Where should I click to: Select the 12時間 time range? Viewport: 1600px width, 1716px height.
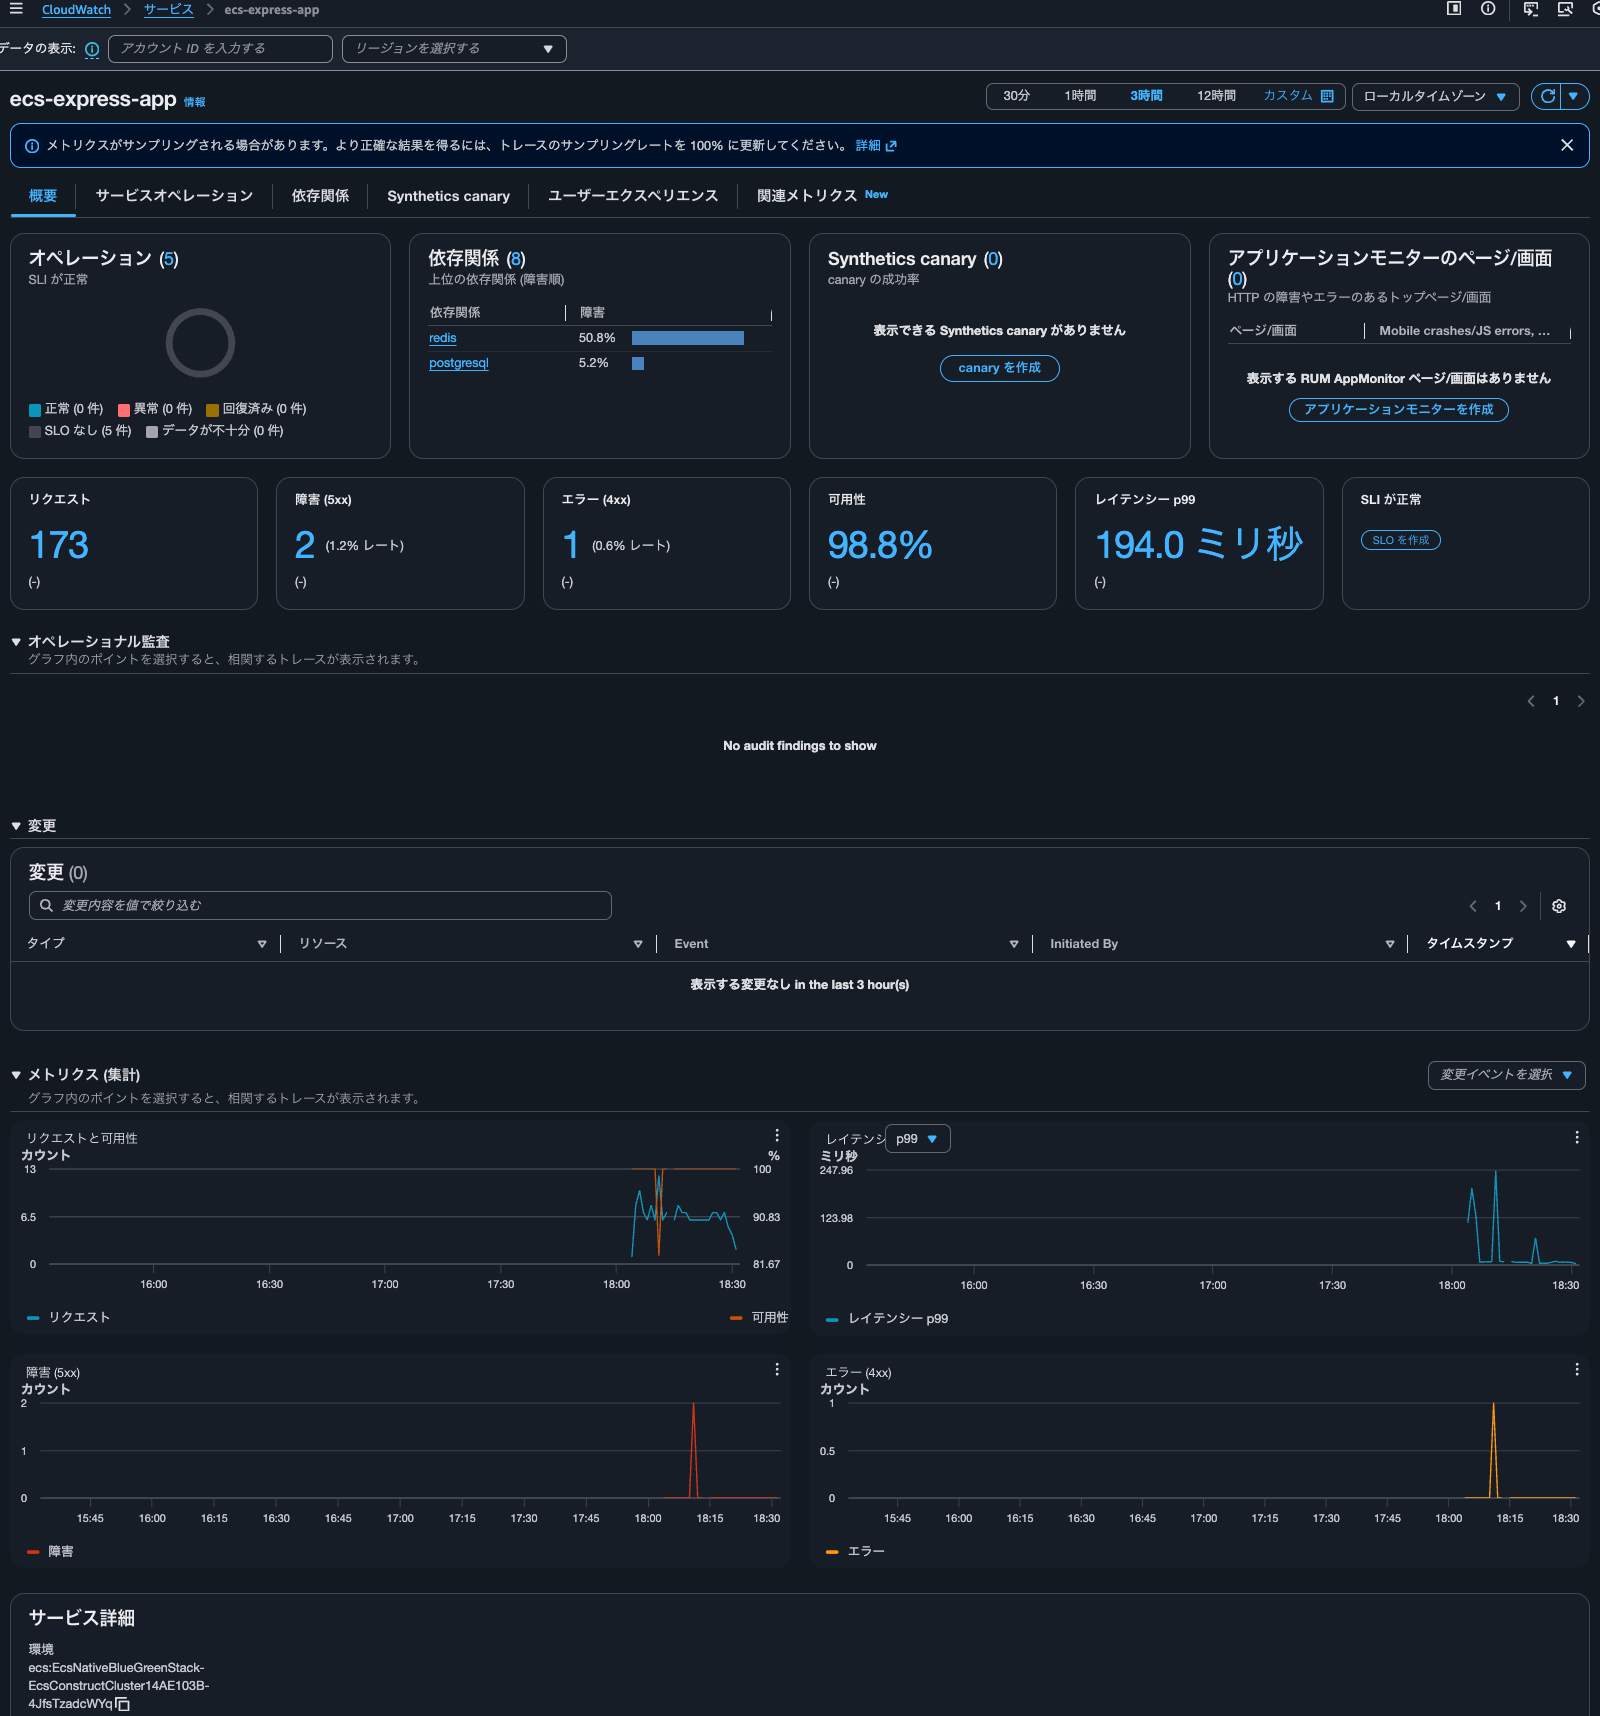[x=1216, y=96]
